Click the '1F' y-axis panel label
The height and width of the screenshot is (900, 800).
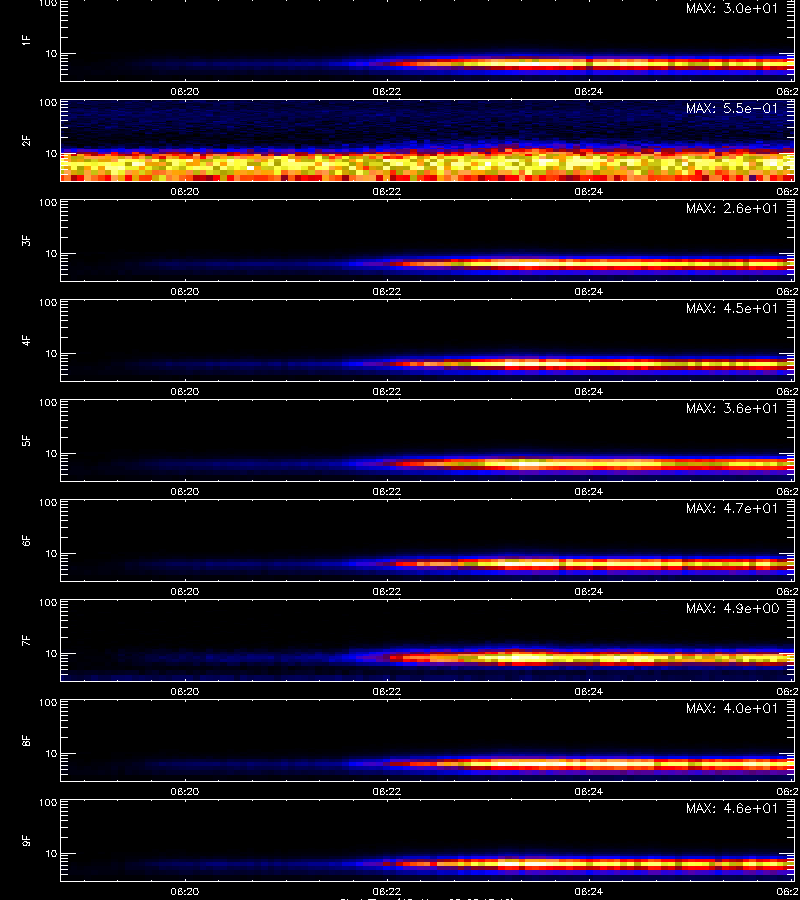coord(26,41)
